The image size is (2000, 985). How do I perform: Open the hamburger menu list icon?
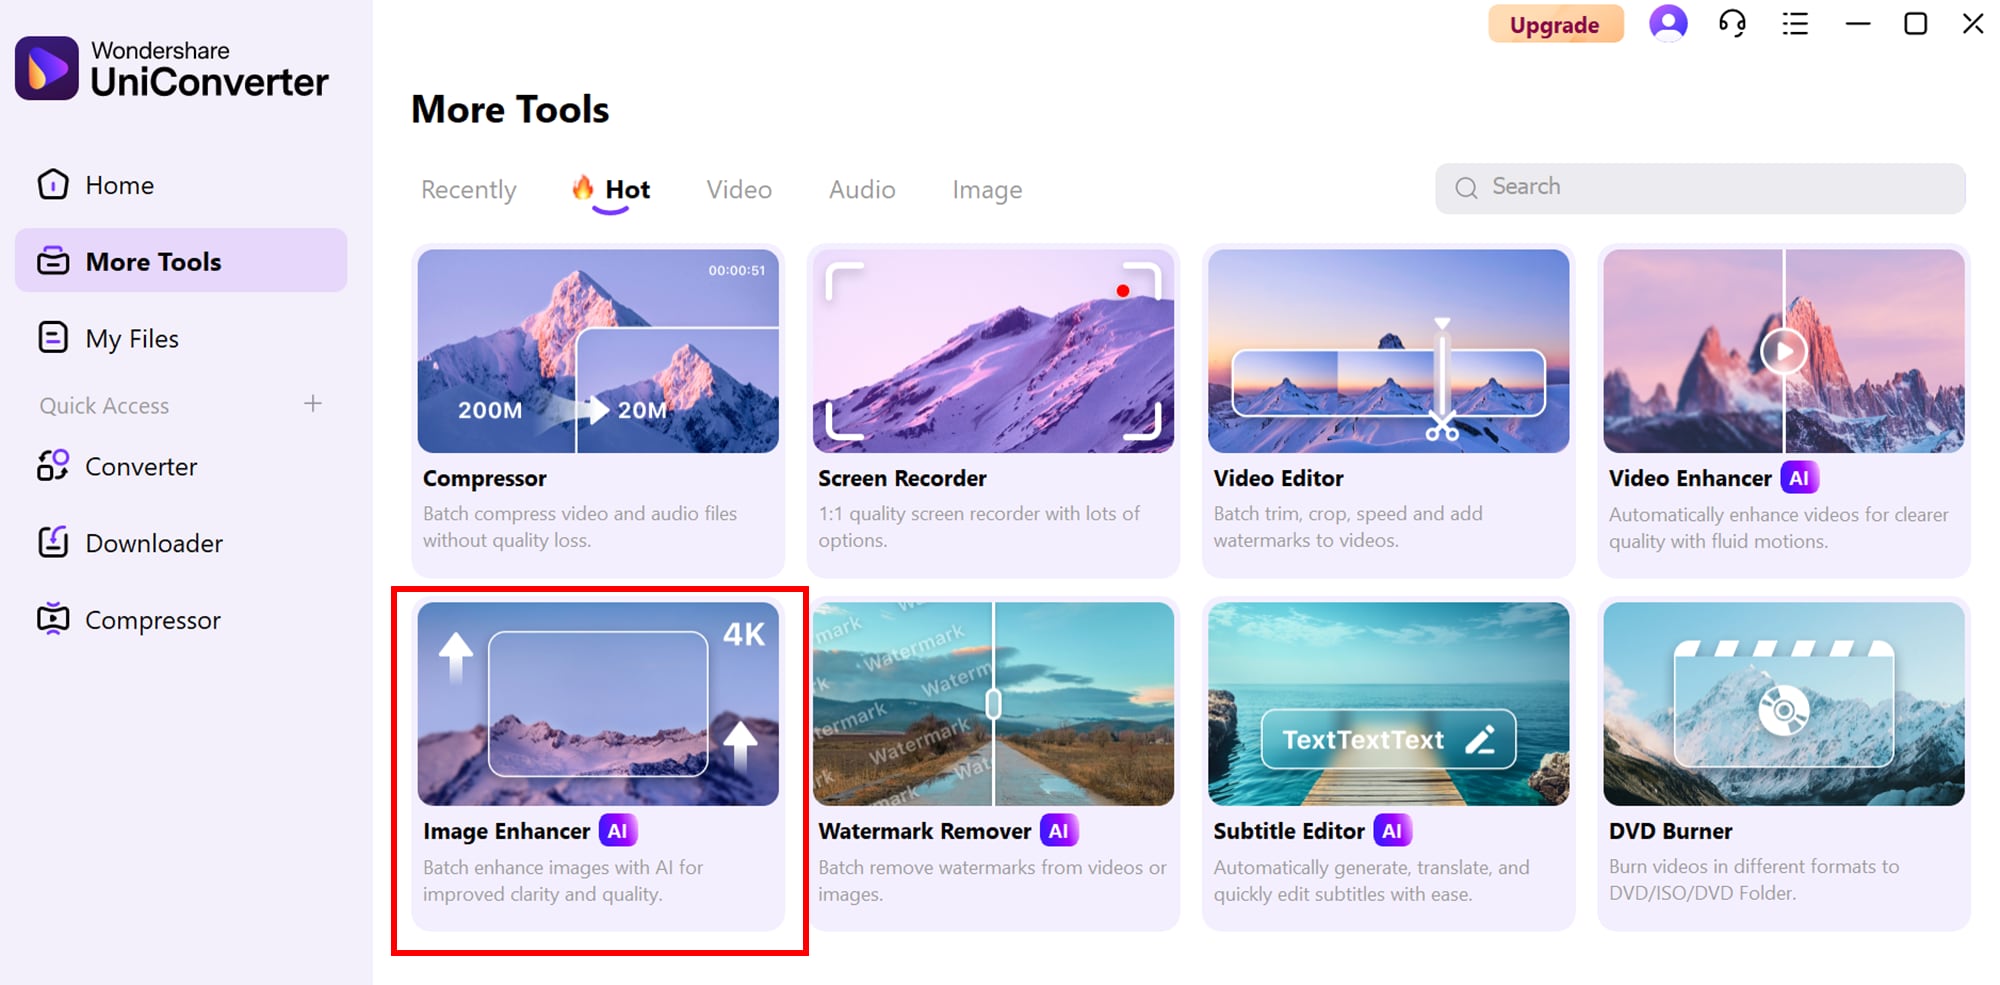pyautogui.click(x=1795, y=23)
